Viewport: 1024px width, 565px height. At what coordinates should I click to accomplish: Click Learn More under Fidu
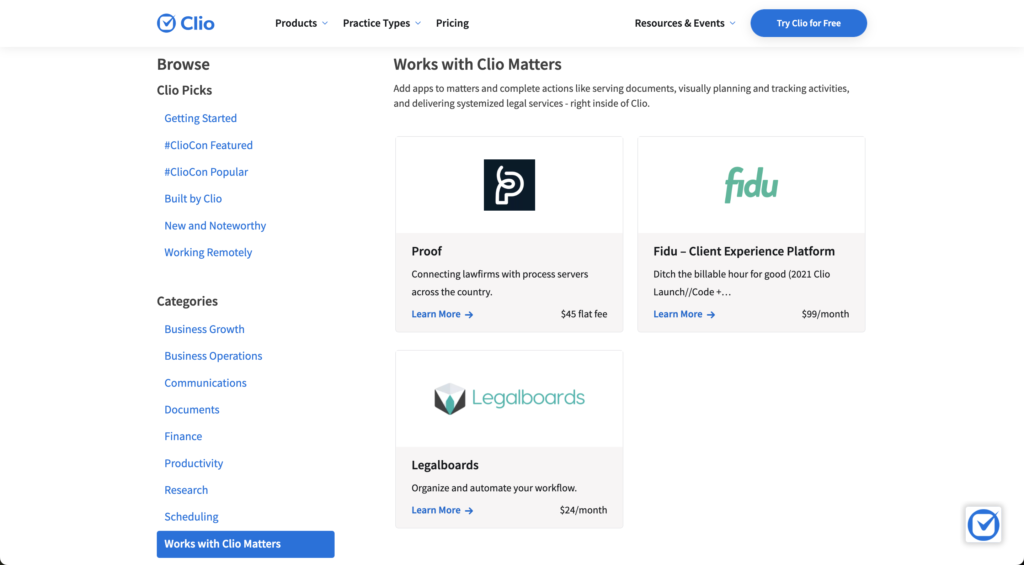tap(684, 314)
